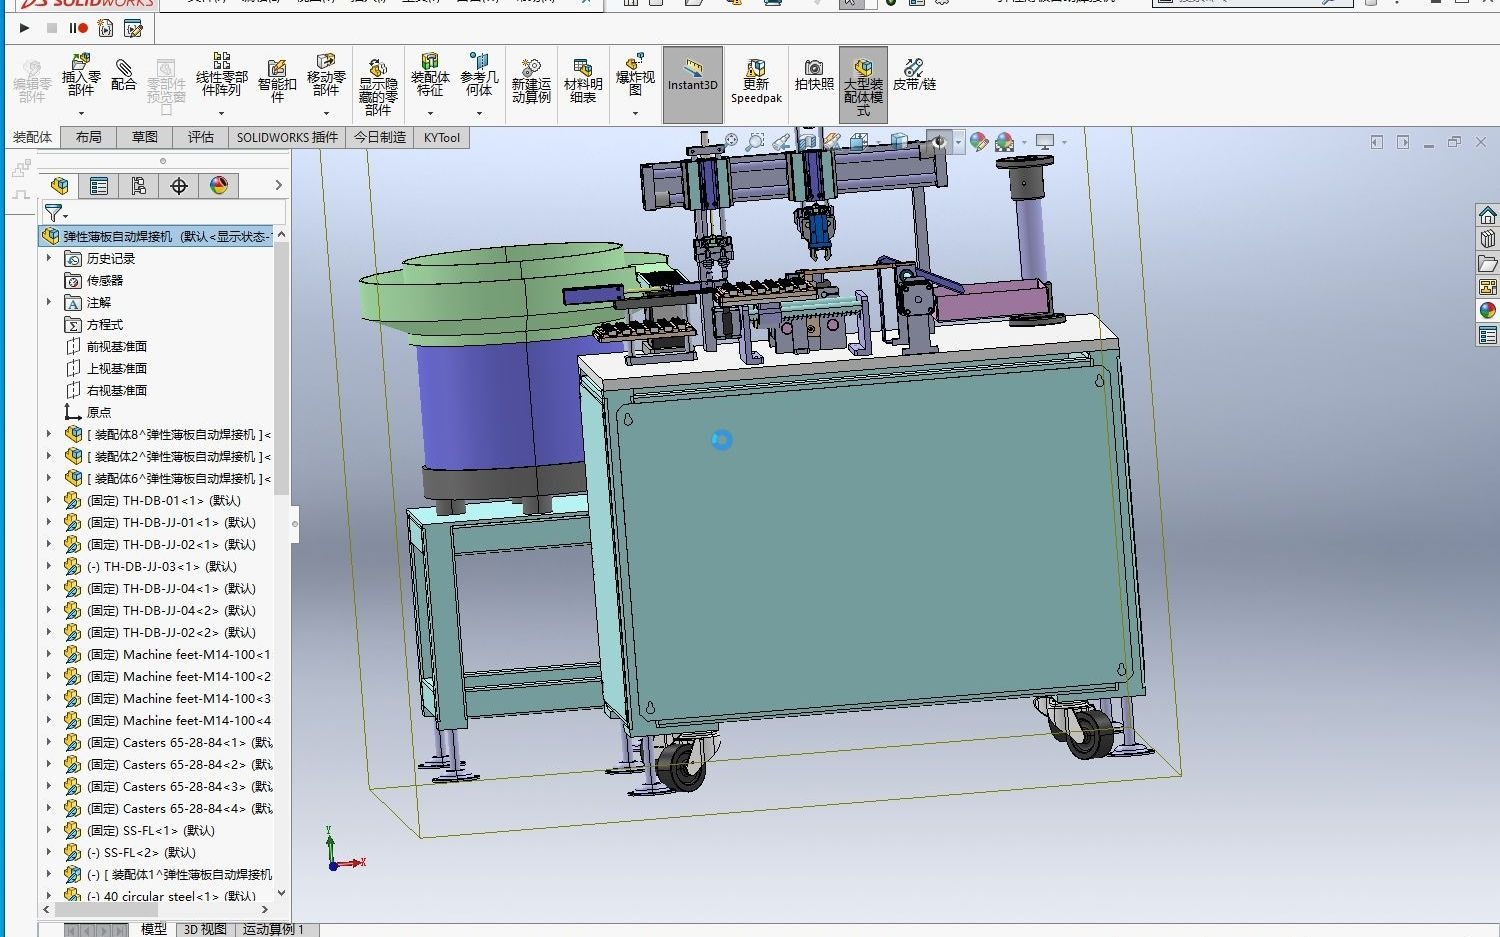
Task: Expand the TH-DB-01<1> tree item
Action: pyautogui.click(x=49, y=500)
